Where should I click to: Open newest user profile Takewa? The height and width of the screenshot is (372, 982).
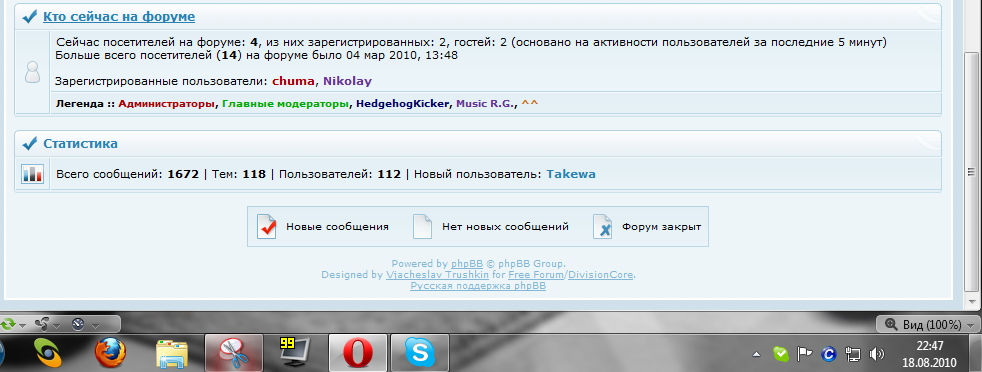[x=571, y=174]
